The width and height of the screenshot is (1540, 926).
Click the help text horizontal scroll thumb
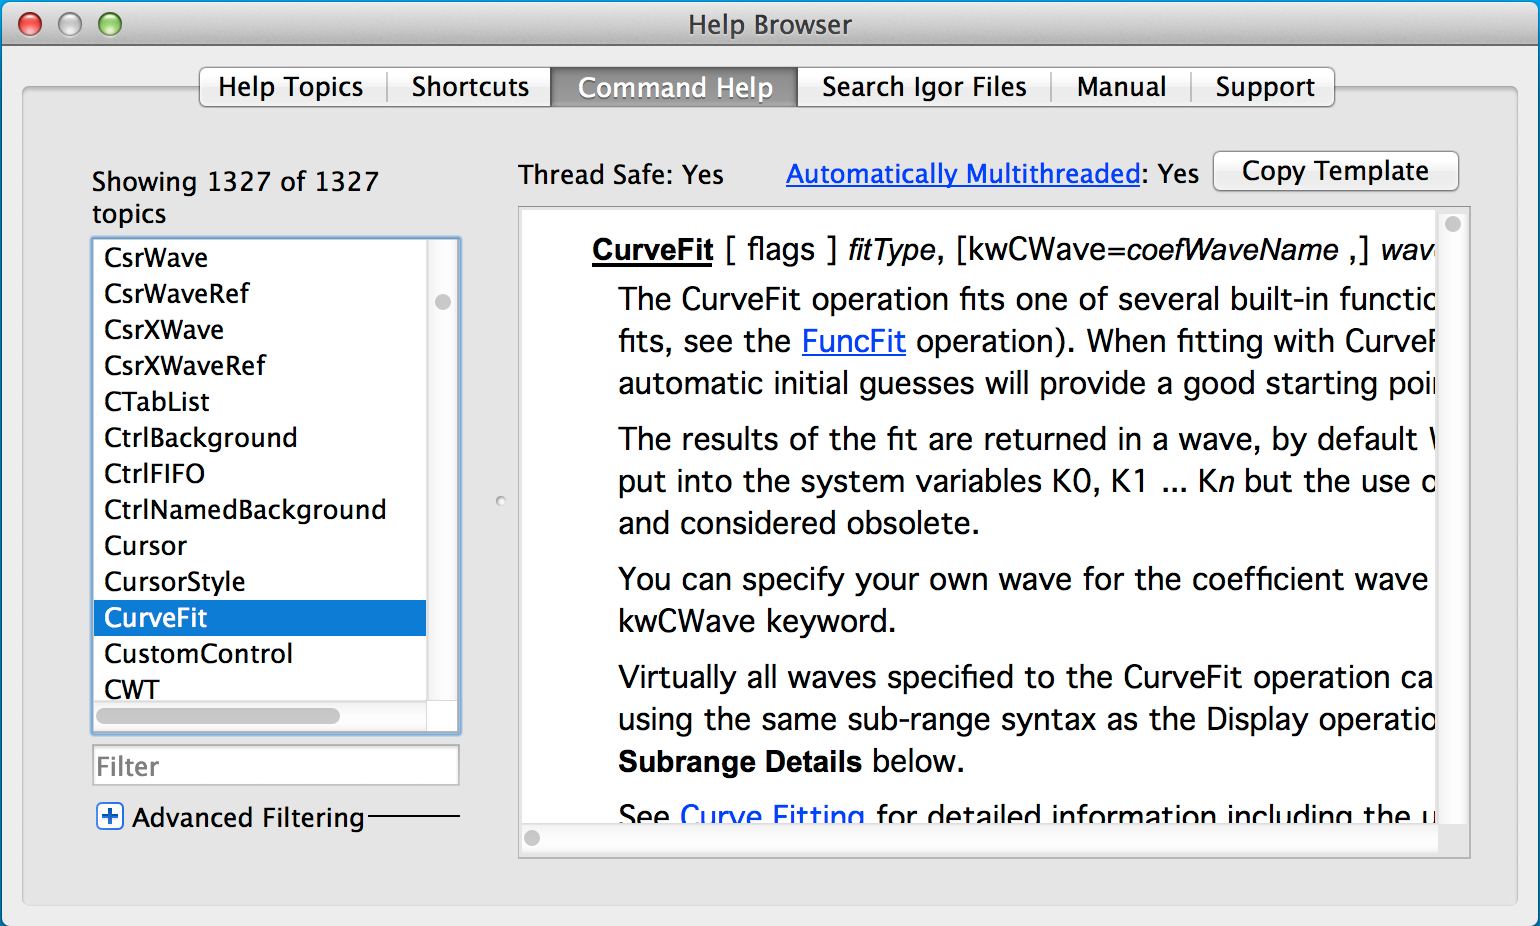pyautogui.click(x=532, y=838)
